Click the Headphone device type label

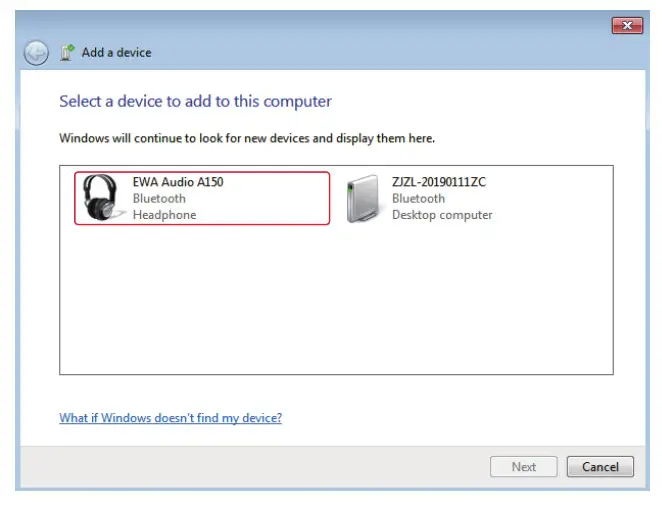pos(164,215)
